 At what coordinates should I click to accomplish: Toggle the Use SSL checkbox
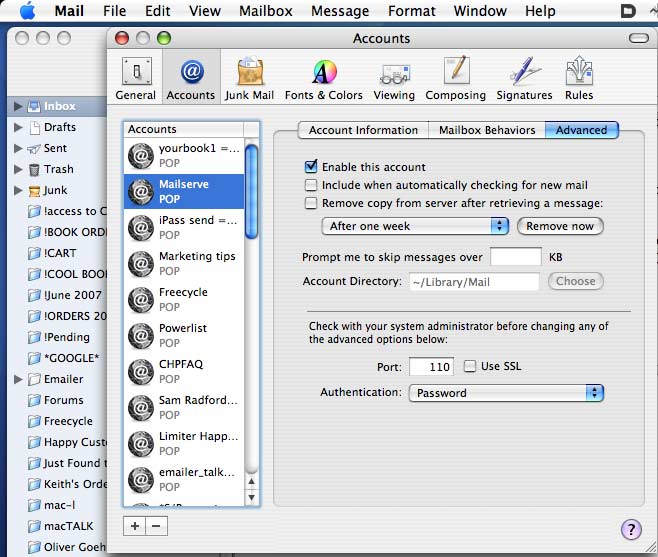pos(471,367)
